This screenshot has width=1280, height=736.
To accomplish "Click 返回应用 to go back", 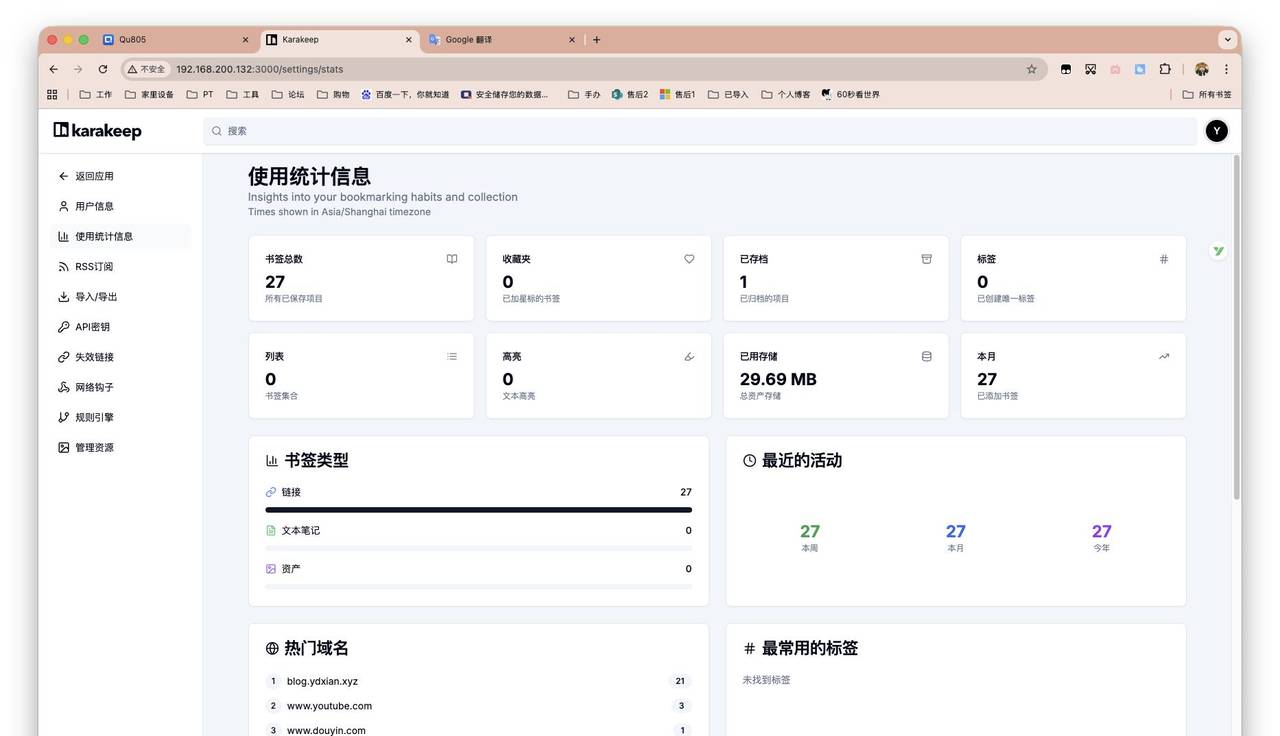I will point(92,175).
